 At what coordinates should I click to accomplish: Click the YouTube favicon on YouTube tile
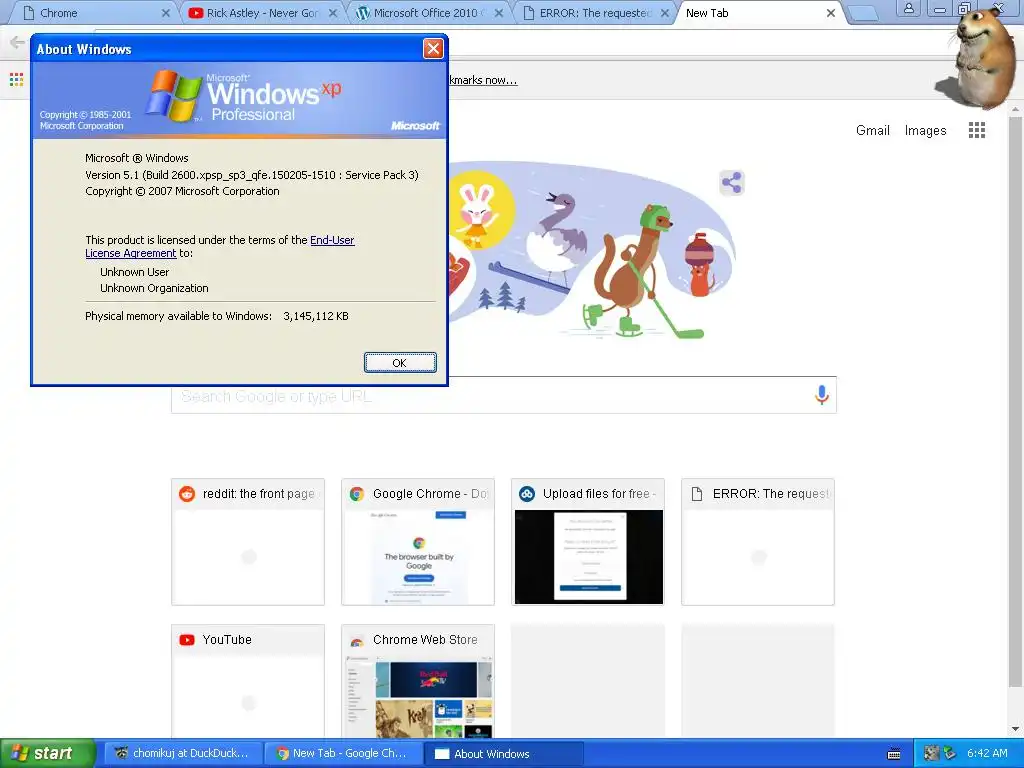187,640
